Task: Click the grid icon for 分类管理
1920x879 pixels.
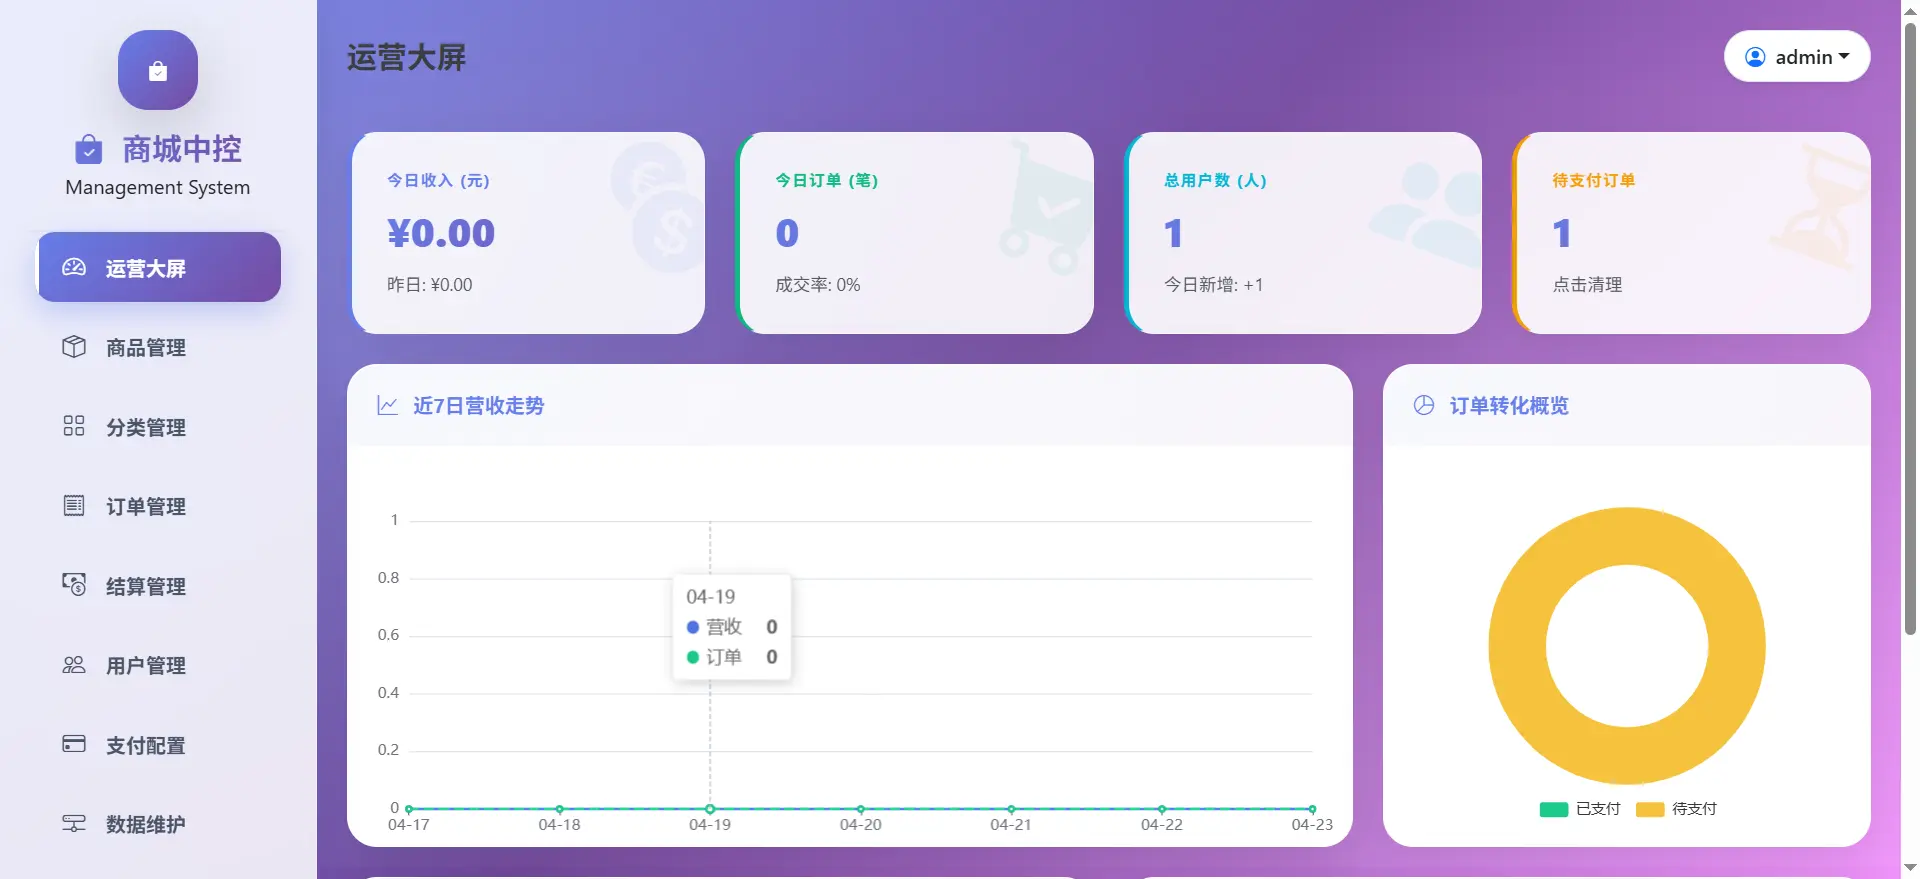Action: (x=74, y=426)
